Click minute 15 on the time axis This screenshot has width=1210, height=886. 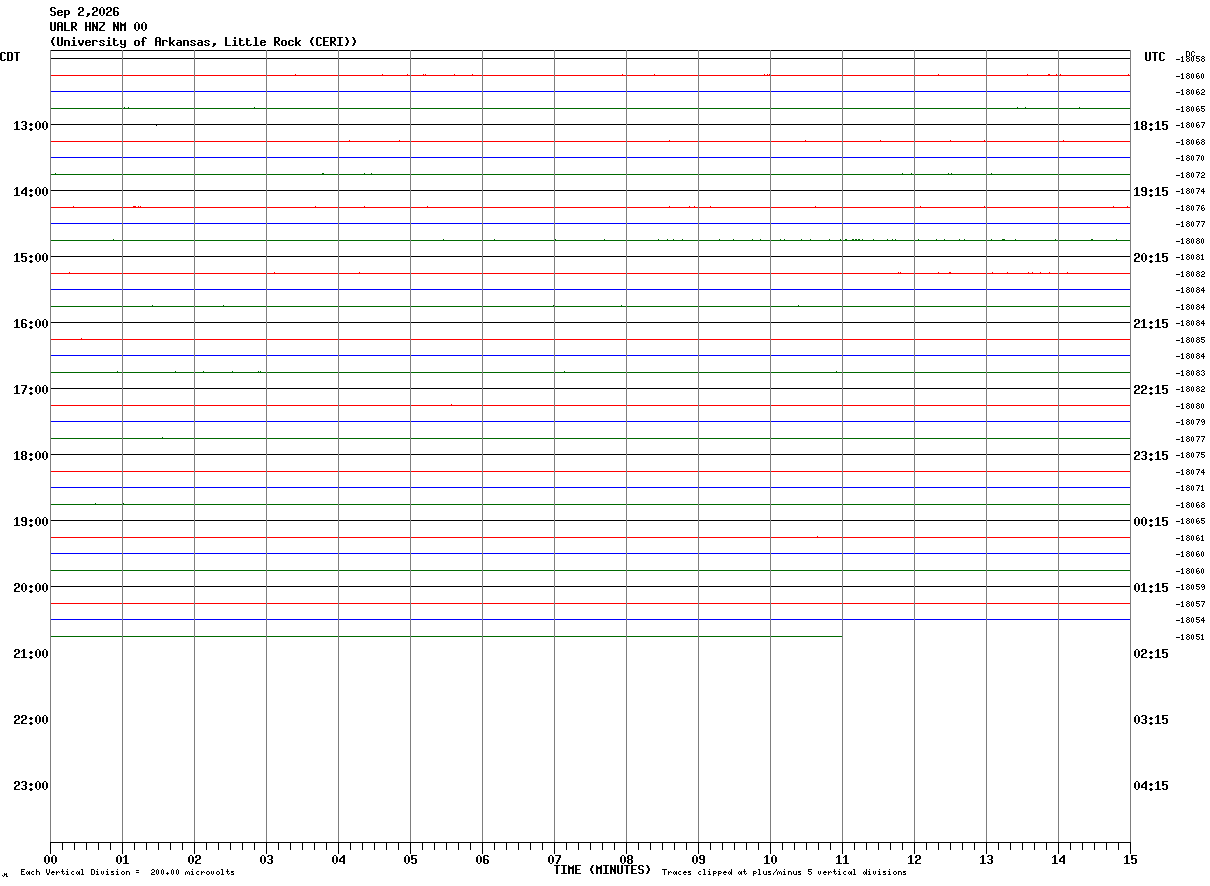1130,859
